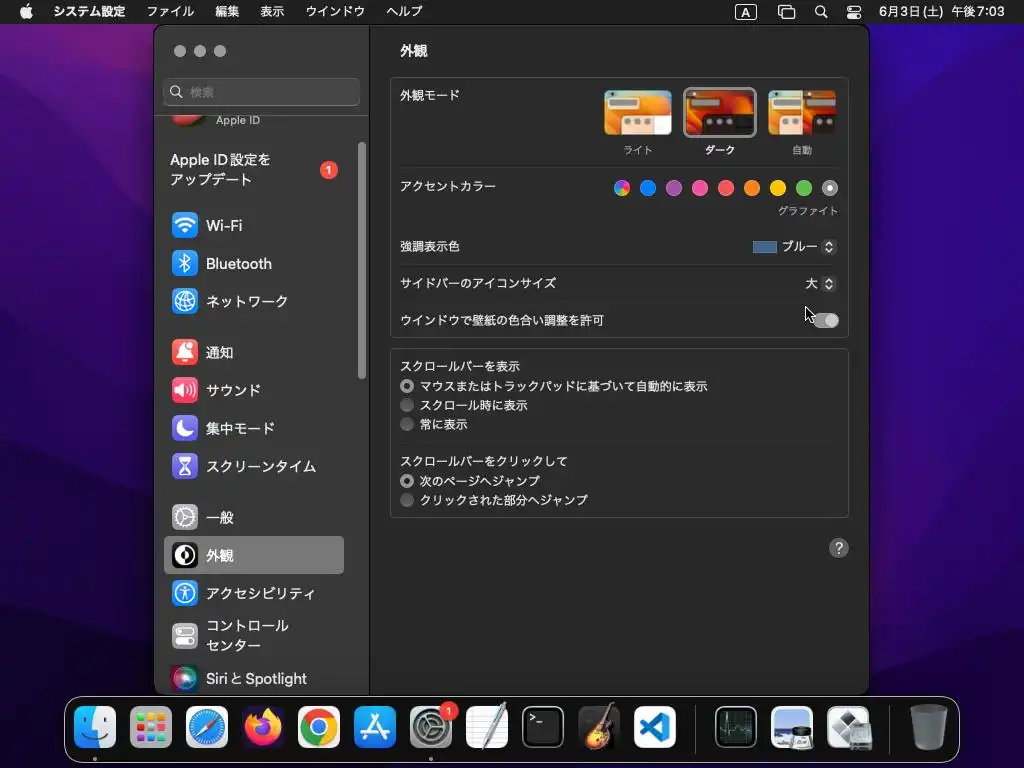1024x768 pixels.
Task: Open the ファイル menu
Action: pyautogui.click(x=170, y=12)
